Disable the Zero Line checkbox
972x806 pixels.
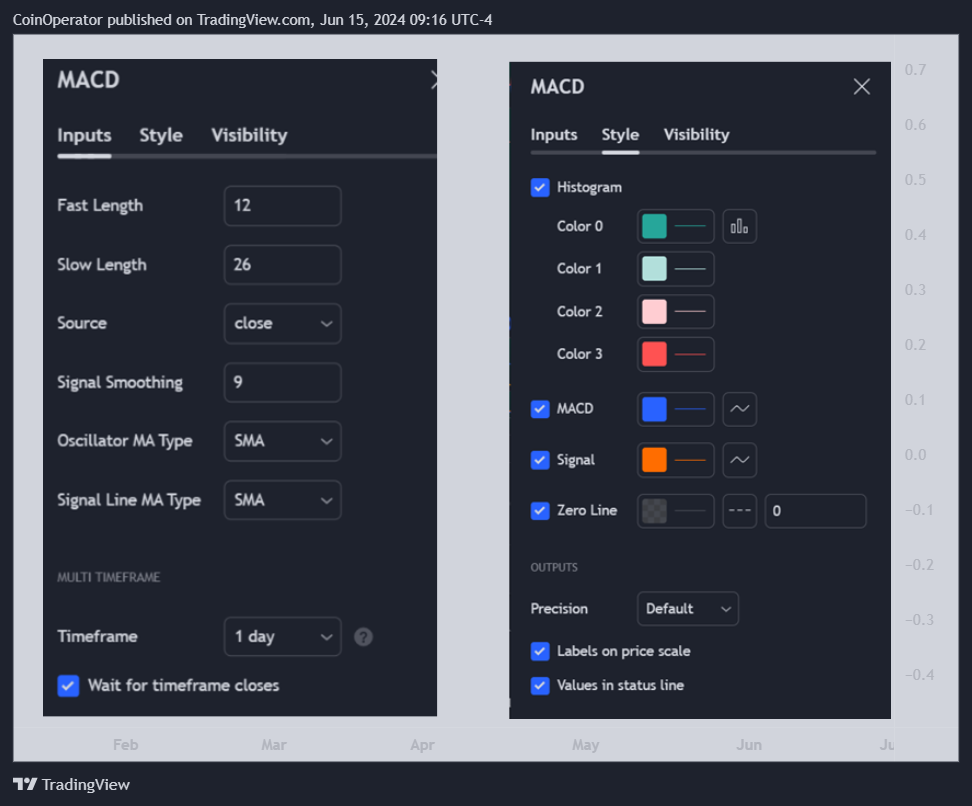click(540, 511)
